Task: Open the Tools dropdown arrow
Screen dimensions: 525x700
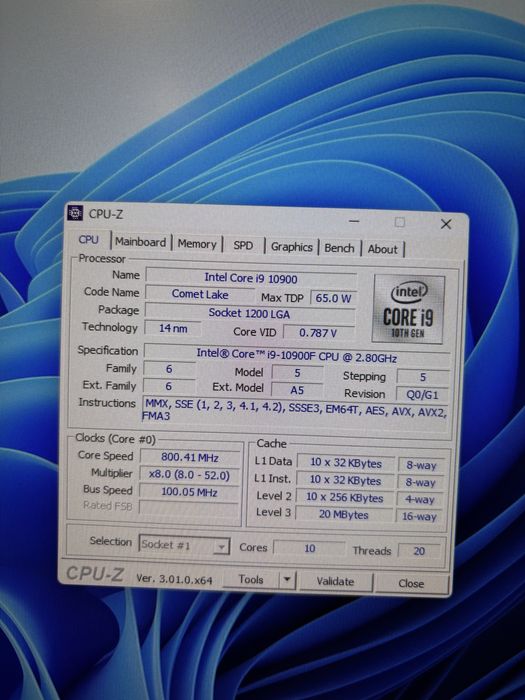Action: [x=287, y=579]
